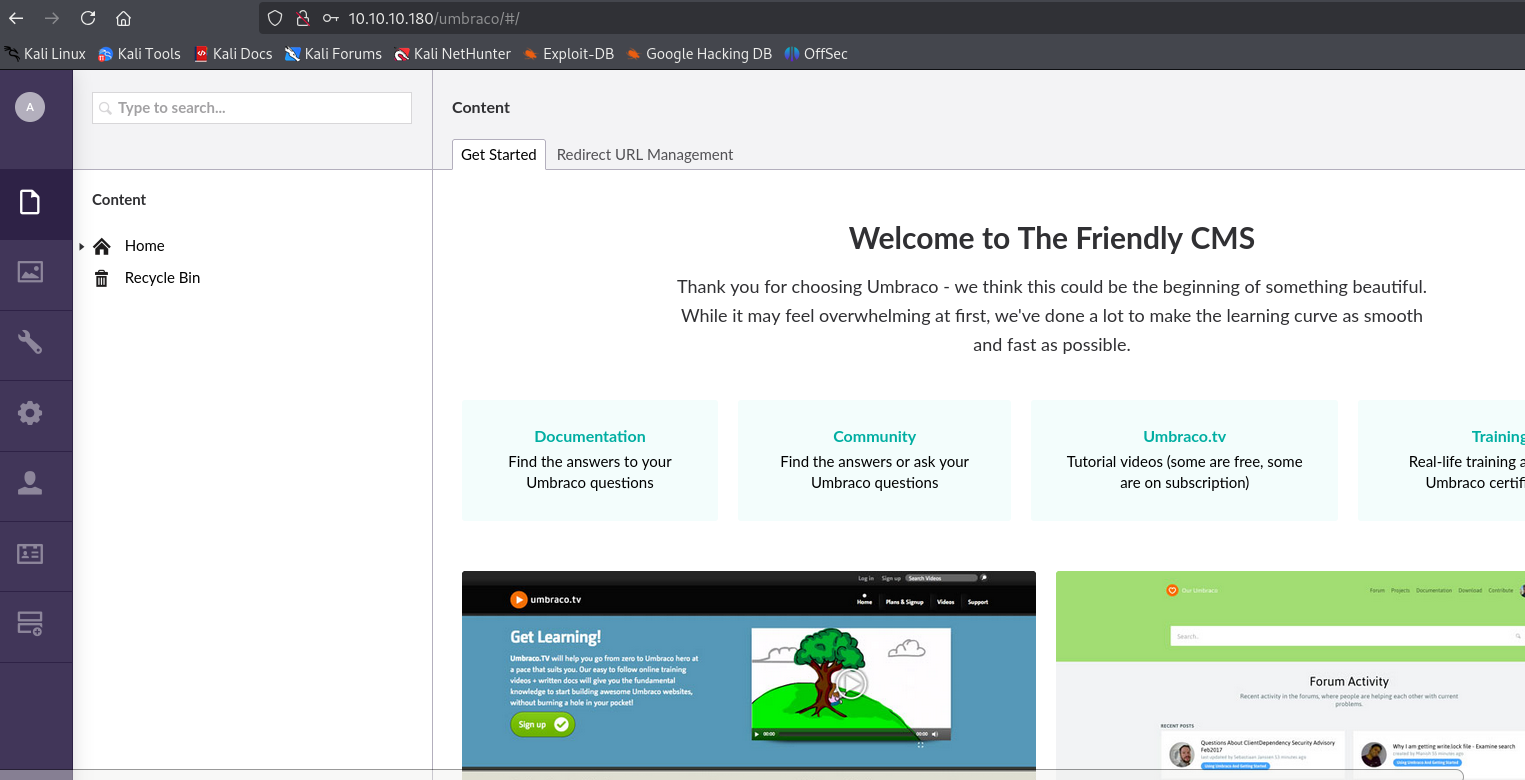Select the Get Started tab
This screenshot has width=1525, height=780.
[498, 155]
